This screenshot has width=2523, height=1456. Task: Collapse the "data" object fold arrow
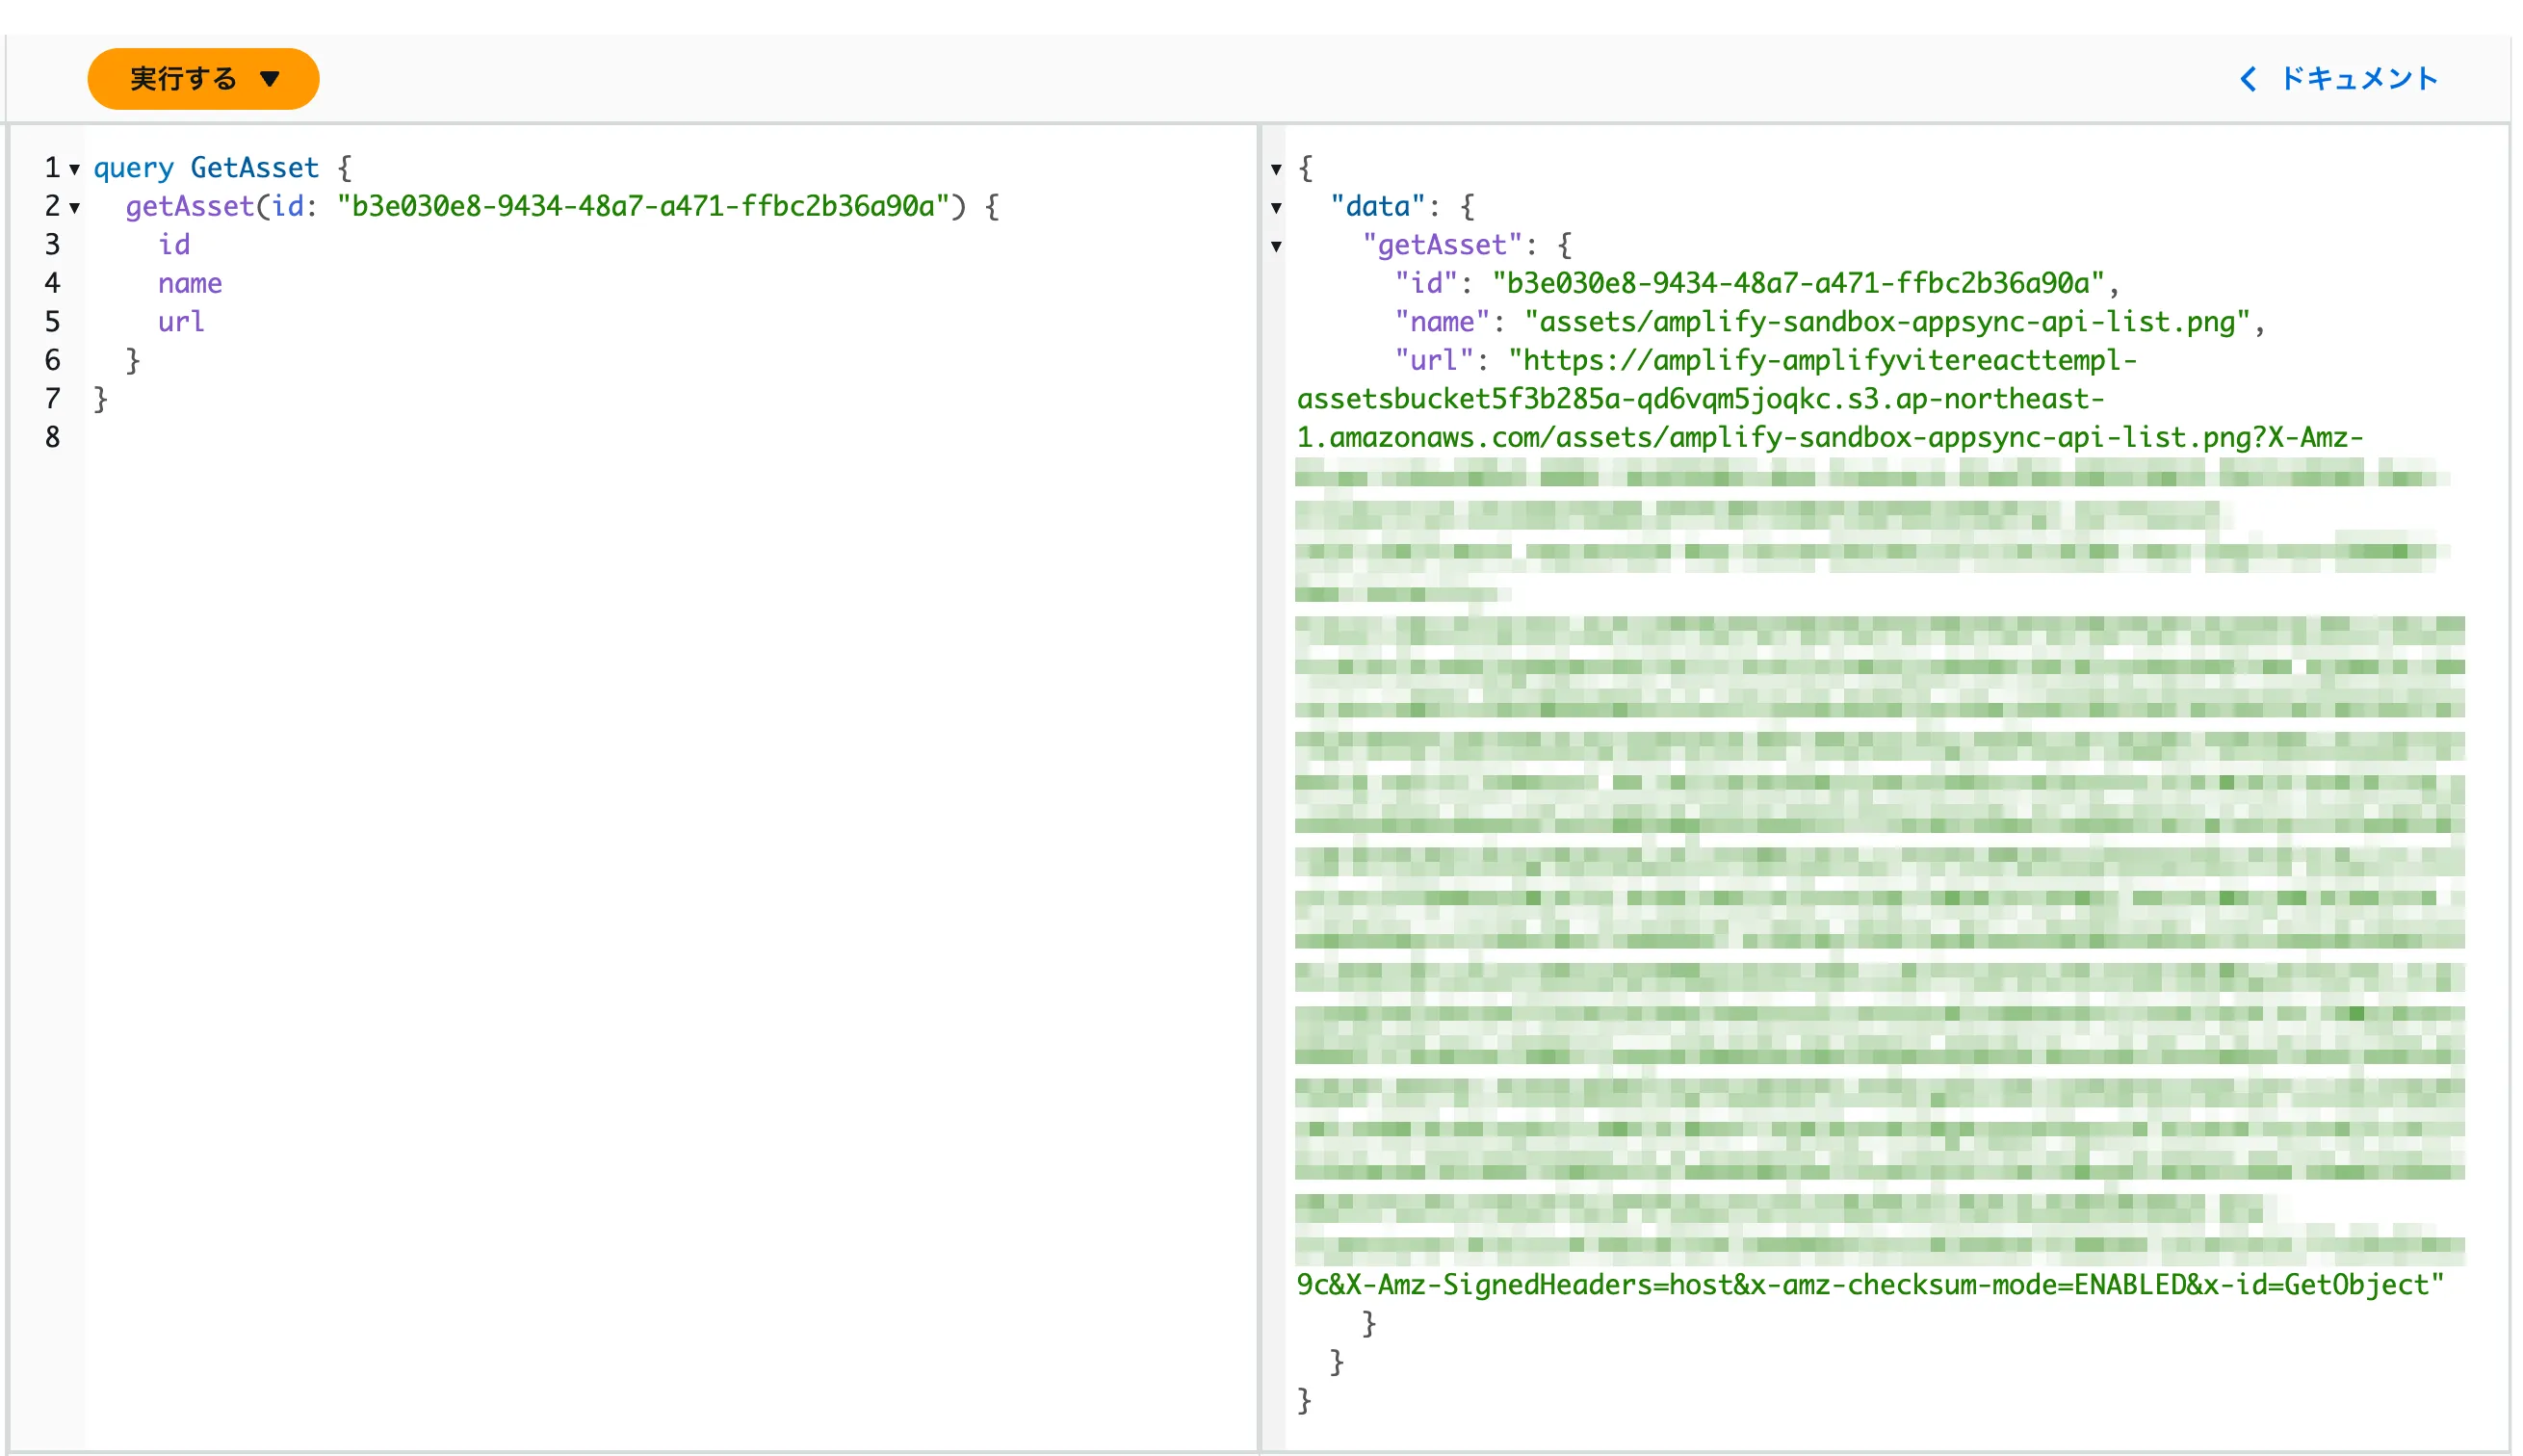pos(1276,208)
